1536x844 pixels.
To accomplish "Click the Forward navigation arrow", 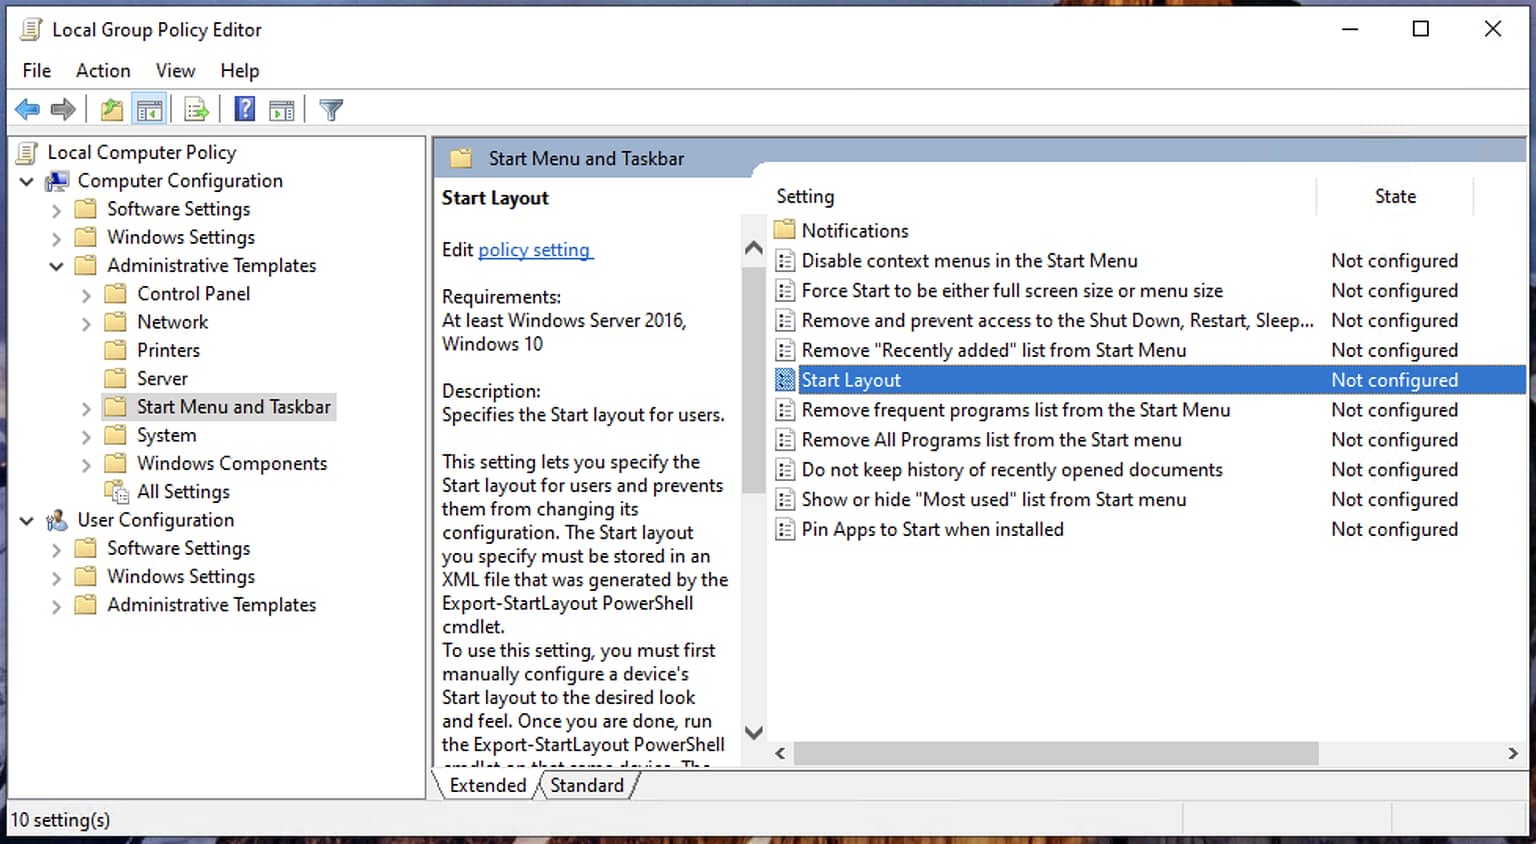I will (63, 108).
